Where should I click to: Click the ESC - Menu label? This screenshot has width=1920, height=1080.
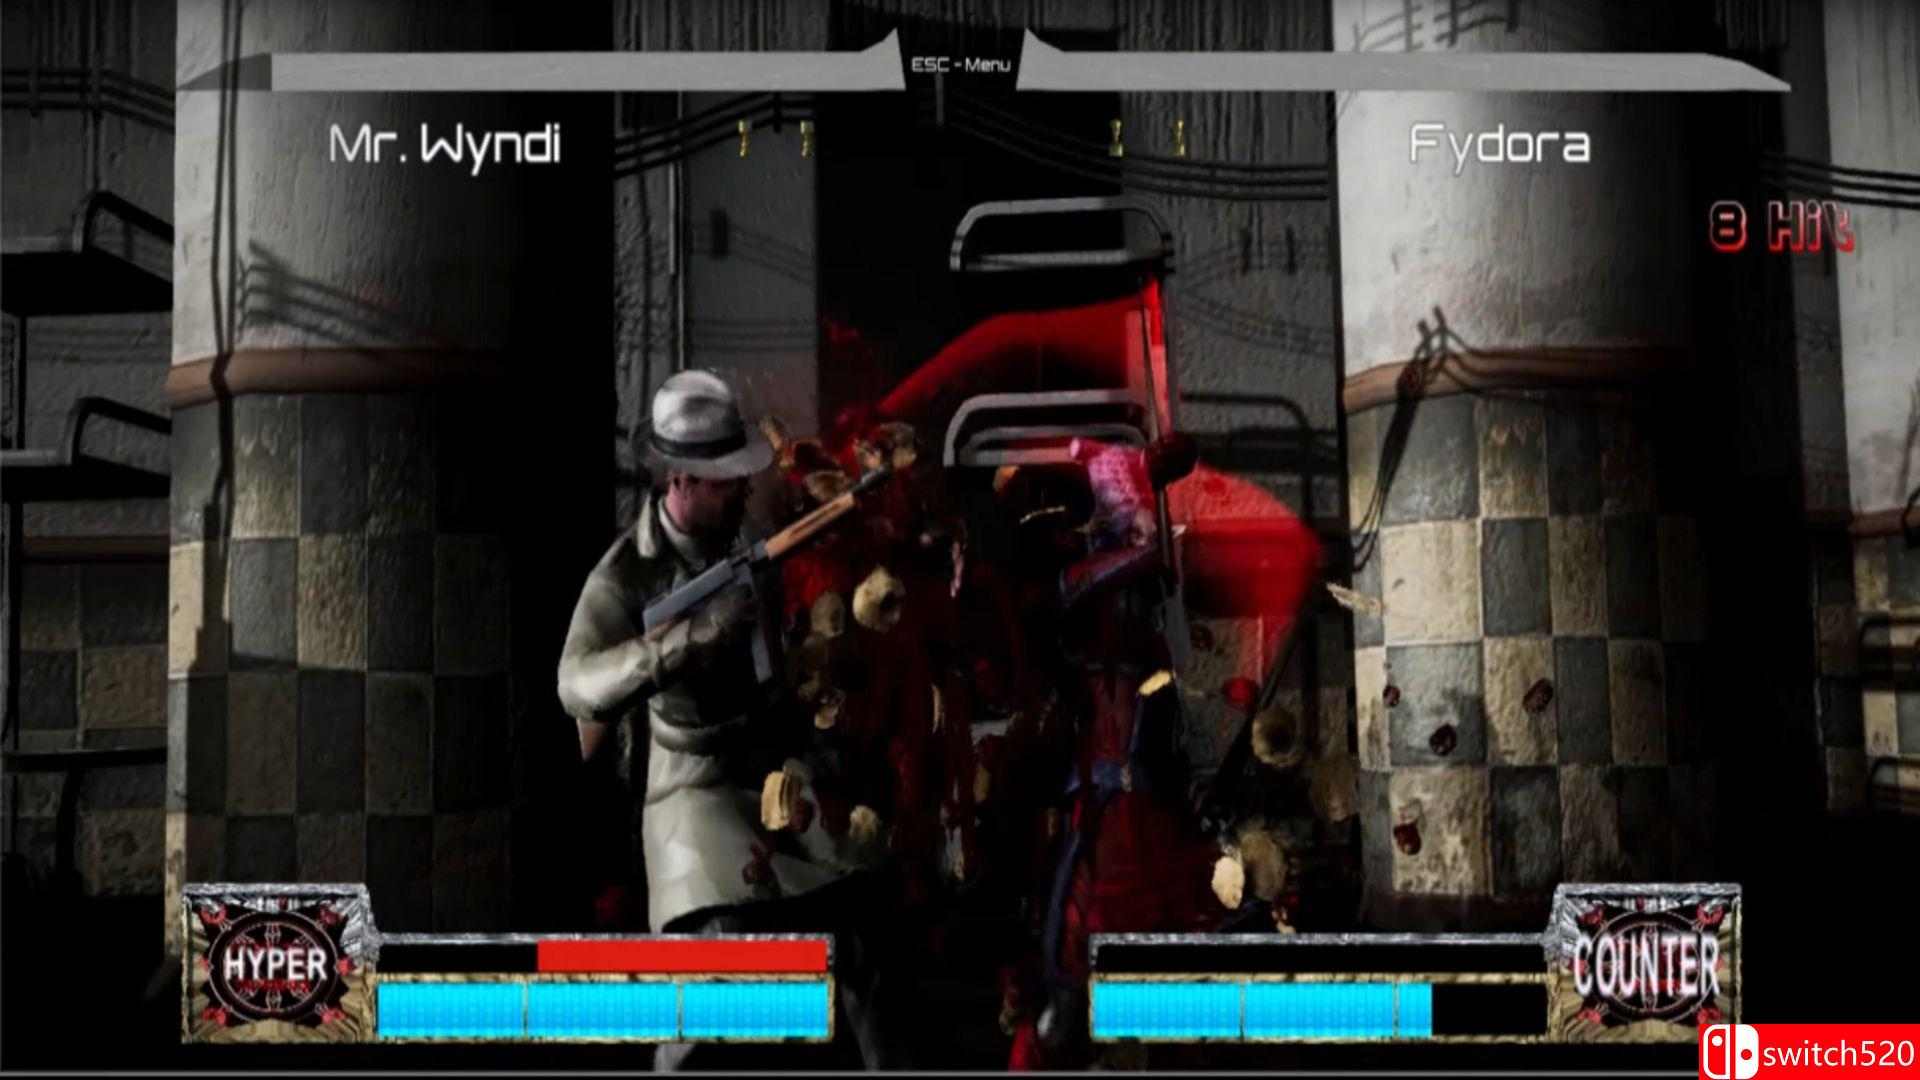click(x=960, y=65)
